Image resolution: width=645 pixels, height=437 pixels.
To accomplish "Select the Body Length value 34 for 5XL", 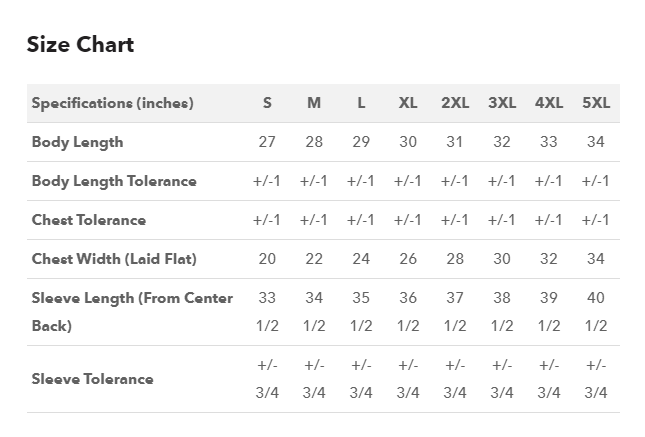I will coord(596,142).
